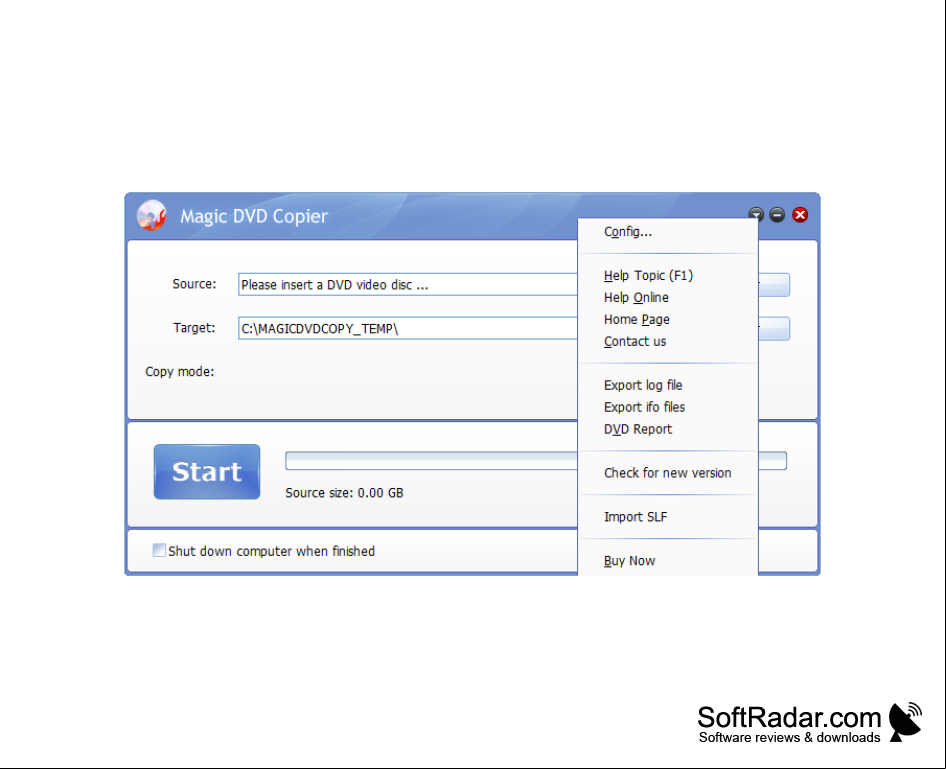
Task: Open the title bar dropdown menu arrow
Action: coord(756,214)
